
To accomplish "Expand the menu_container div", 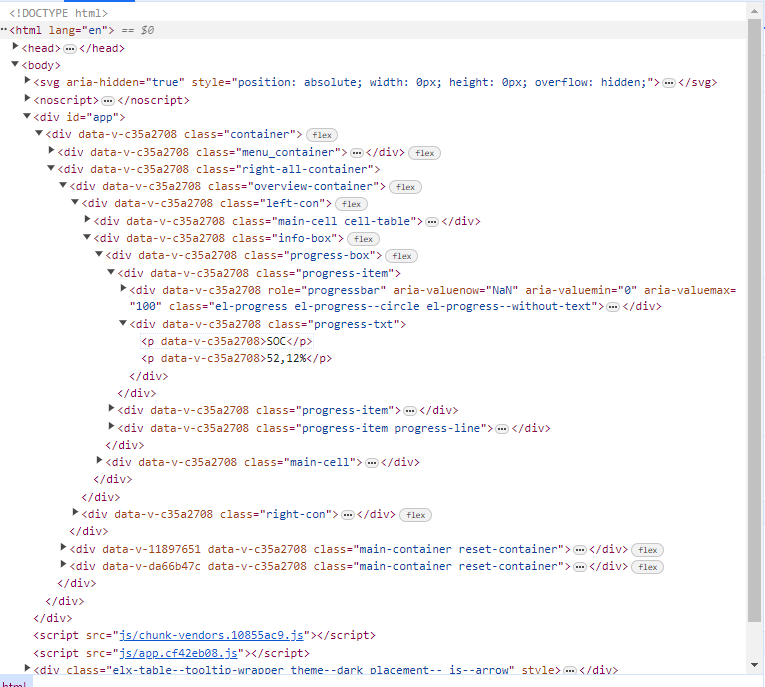I will pyautogui.click(x=51, y=150).
